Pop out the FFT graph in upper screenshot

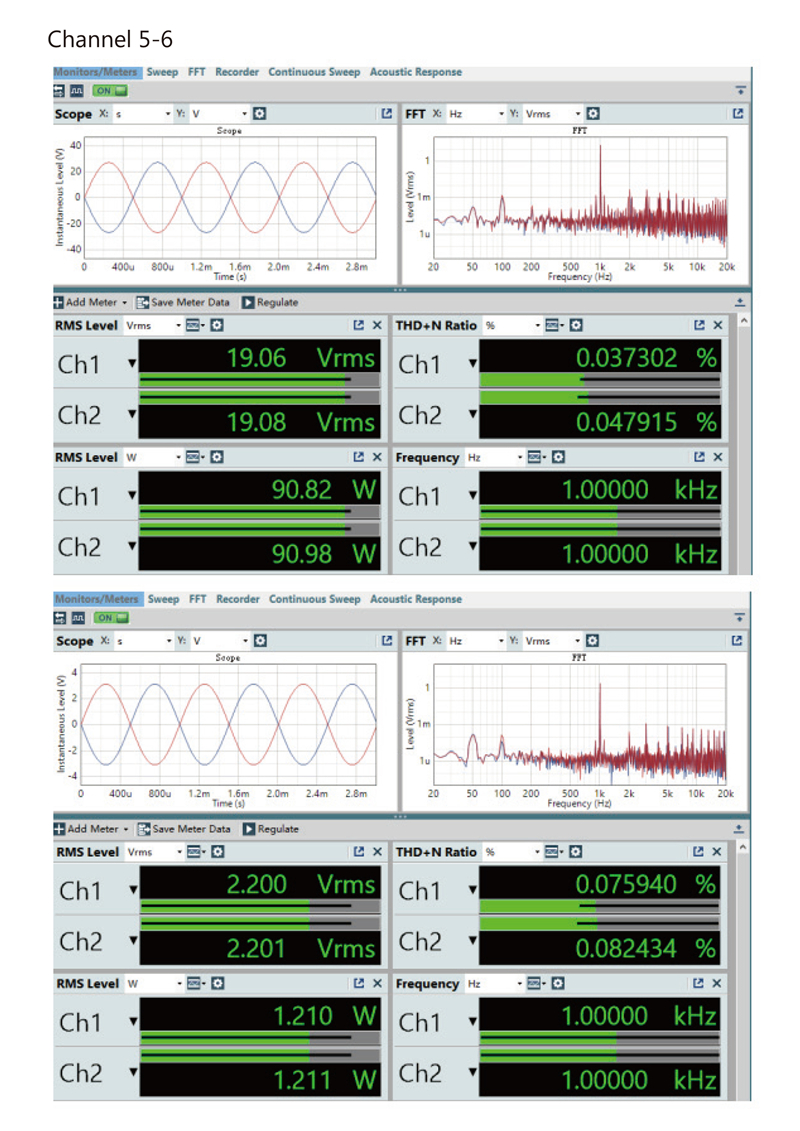click(740, 114)
